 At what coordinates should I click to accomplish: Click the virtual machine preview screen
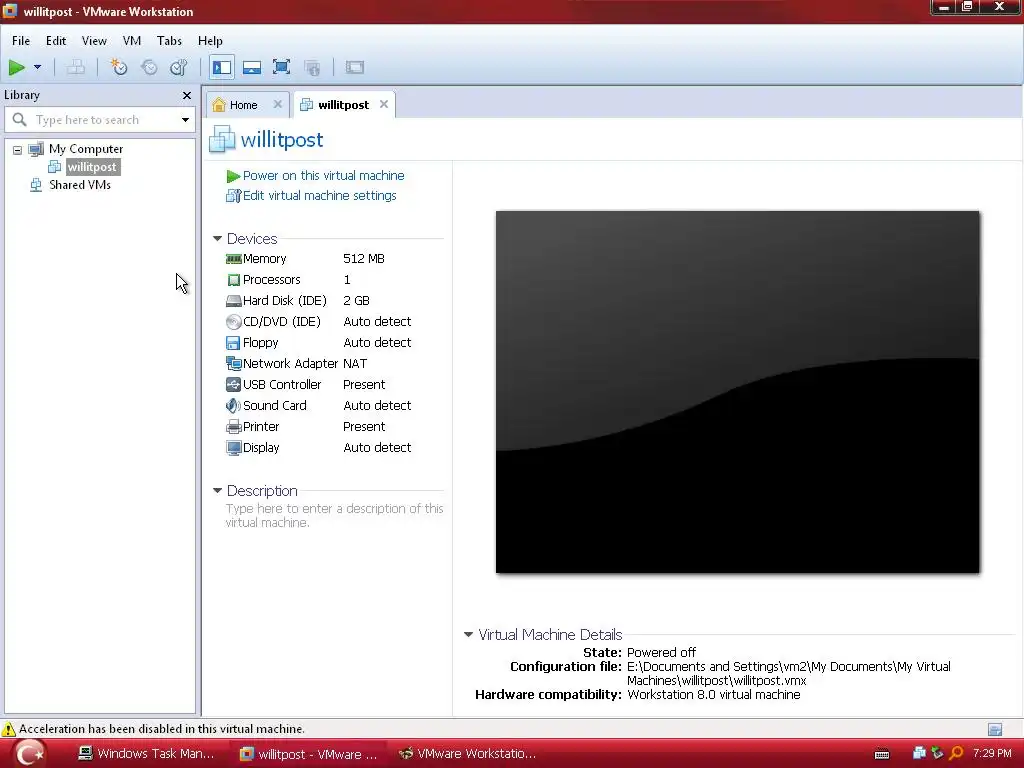click(x=737, y=392)
